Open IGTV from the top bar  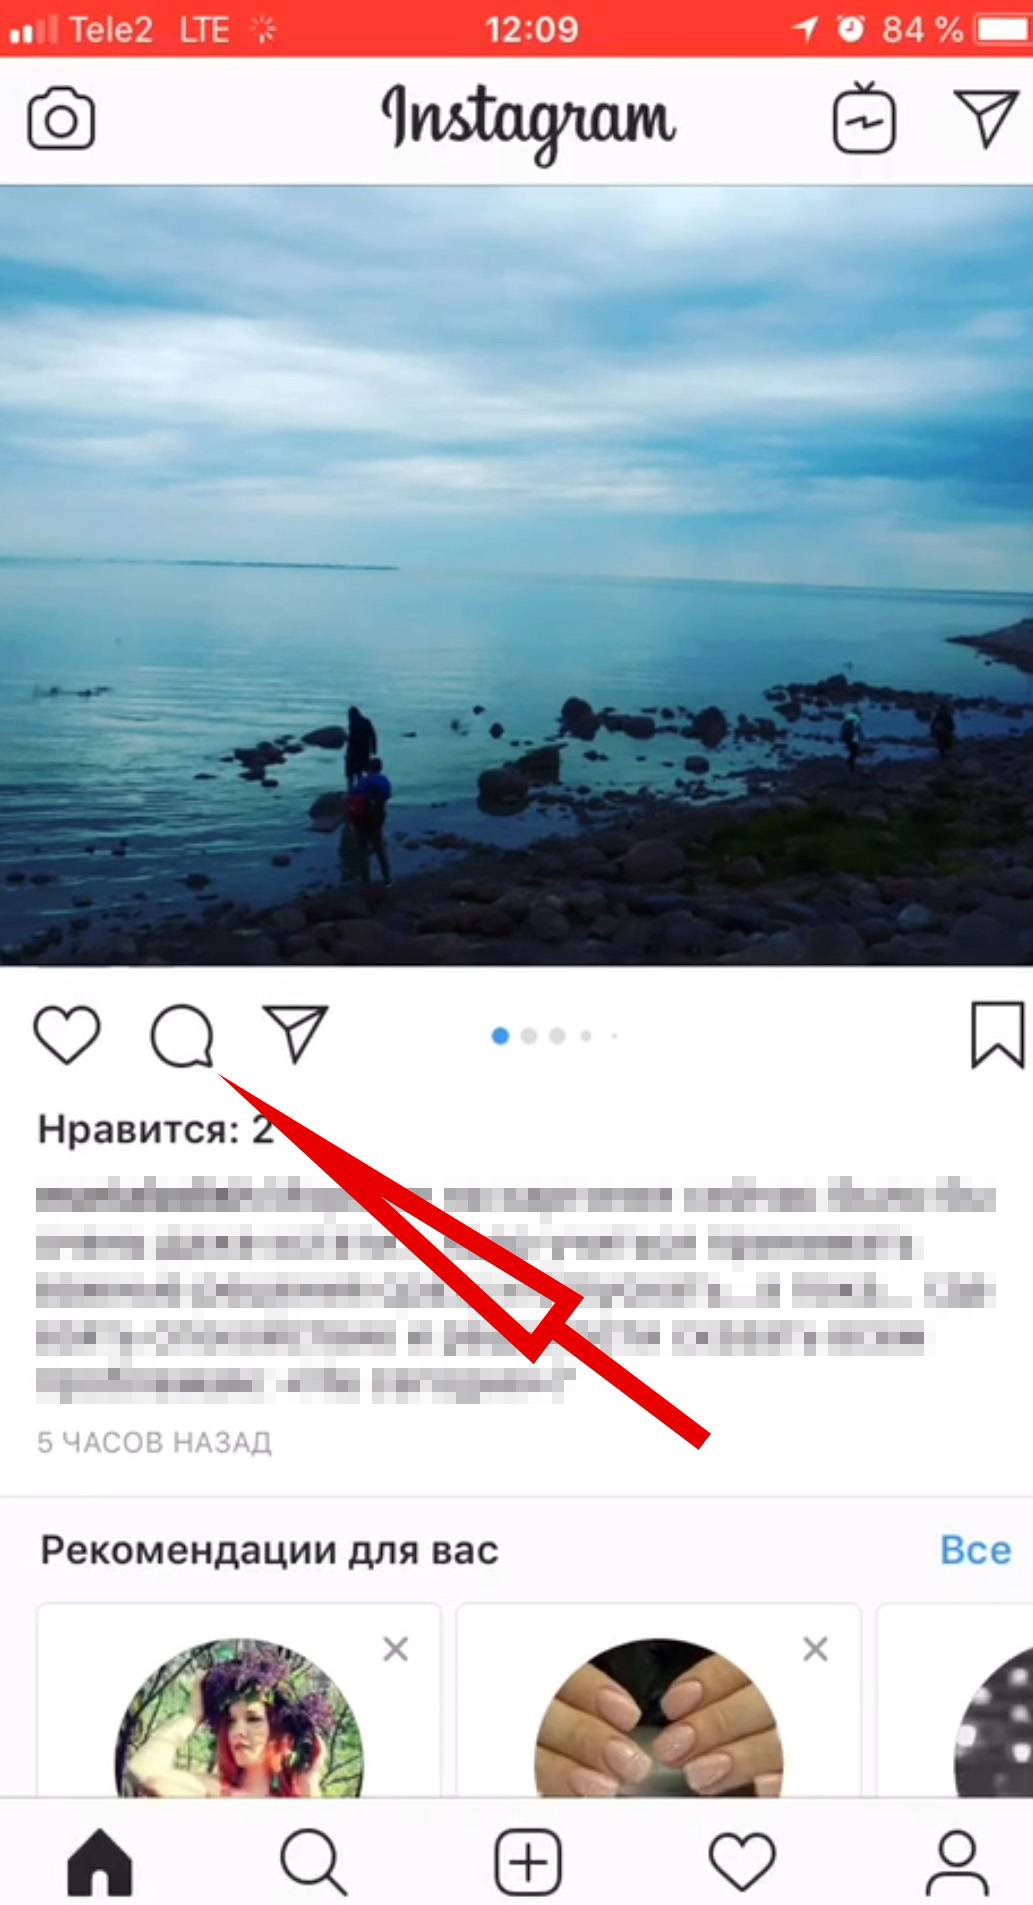click(864, 118)
